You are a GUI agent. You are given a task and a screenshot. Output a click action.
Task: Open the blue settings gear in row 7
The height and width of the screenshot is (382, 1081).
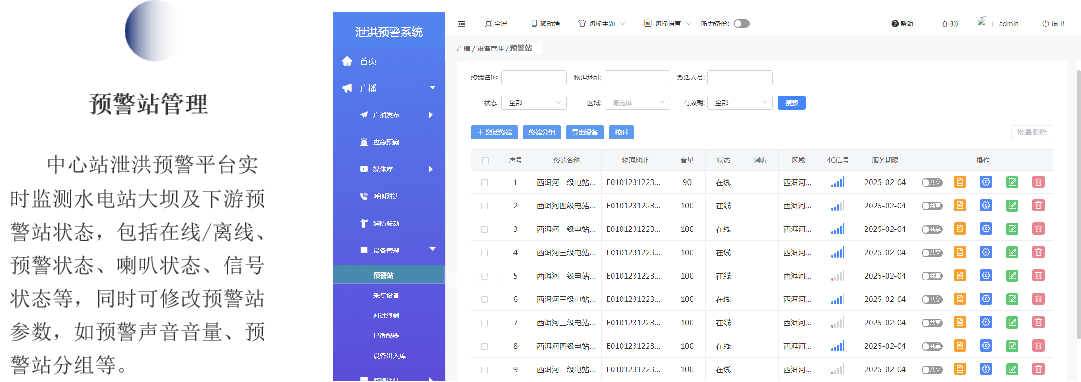(x=986, y=323)
